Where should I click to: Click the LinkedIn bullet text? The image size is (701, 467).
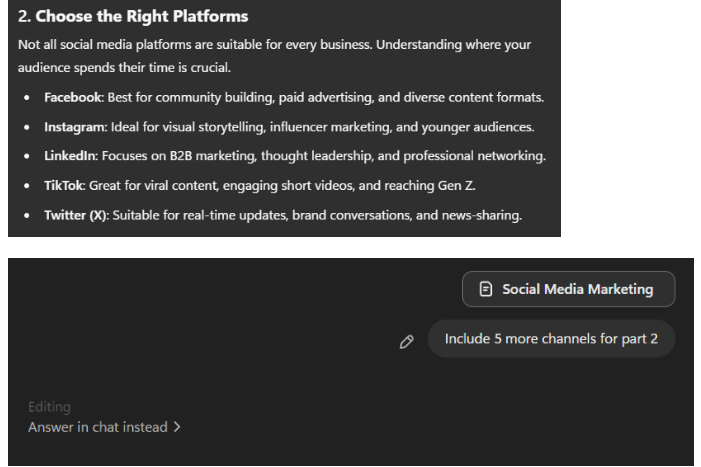tap(295, 156)
